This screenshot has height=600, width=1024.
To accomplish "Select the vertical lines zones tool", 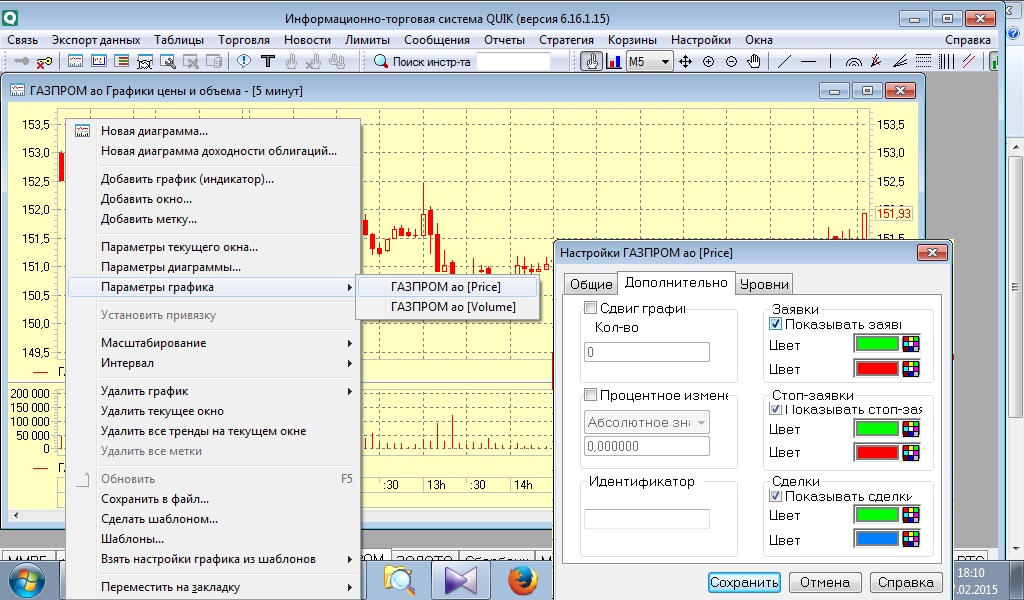I will (946, 61).
